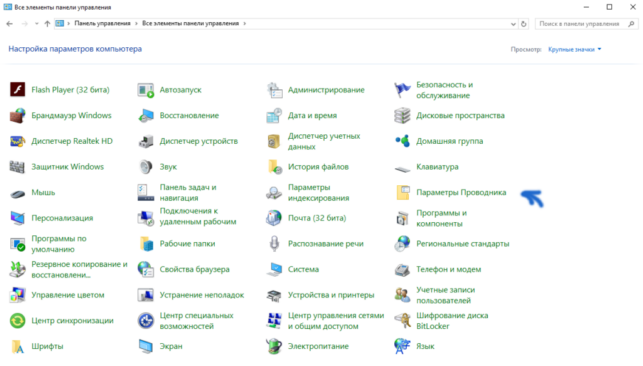Open Подключения к удаленным рабочим link

pos(198,216)
